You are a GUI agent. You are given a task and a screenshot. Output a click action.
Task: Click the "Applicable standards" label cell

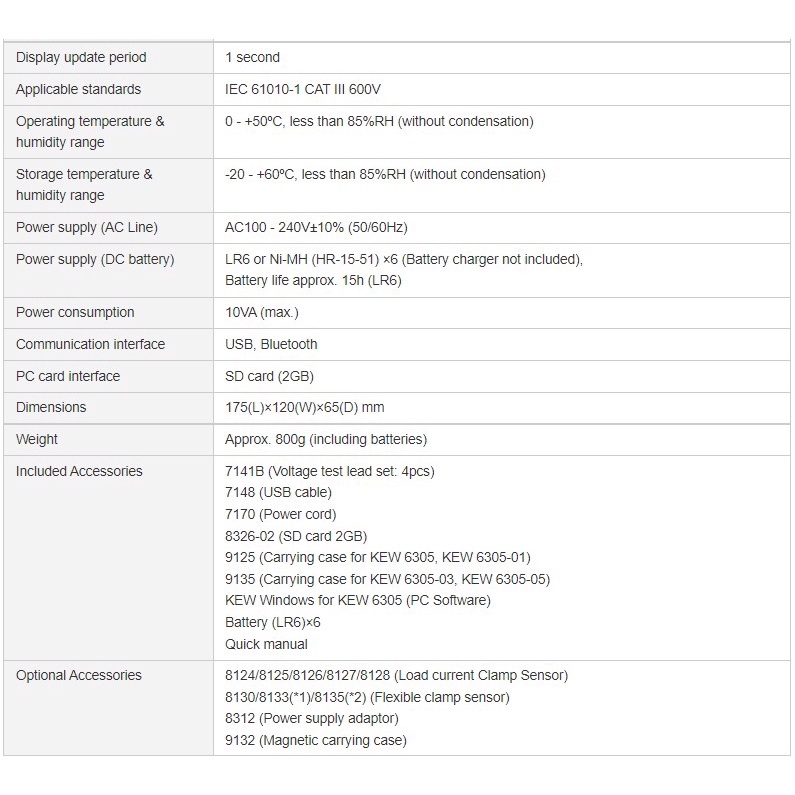click(x=79, y=89)
